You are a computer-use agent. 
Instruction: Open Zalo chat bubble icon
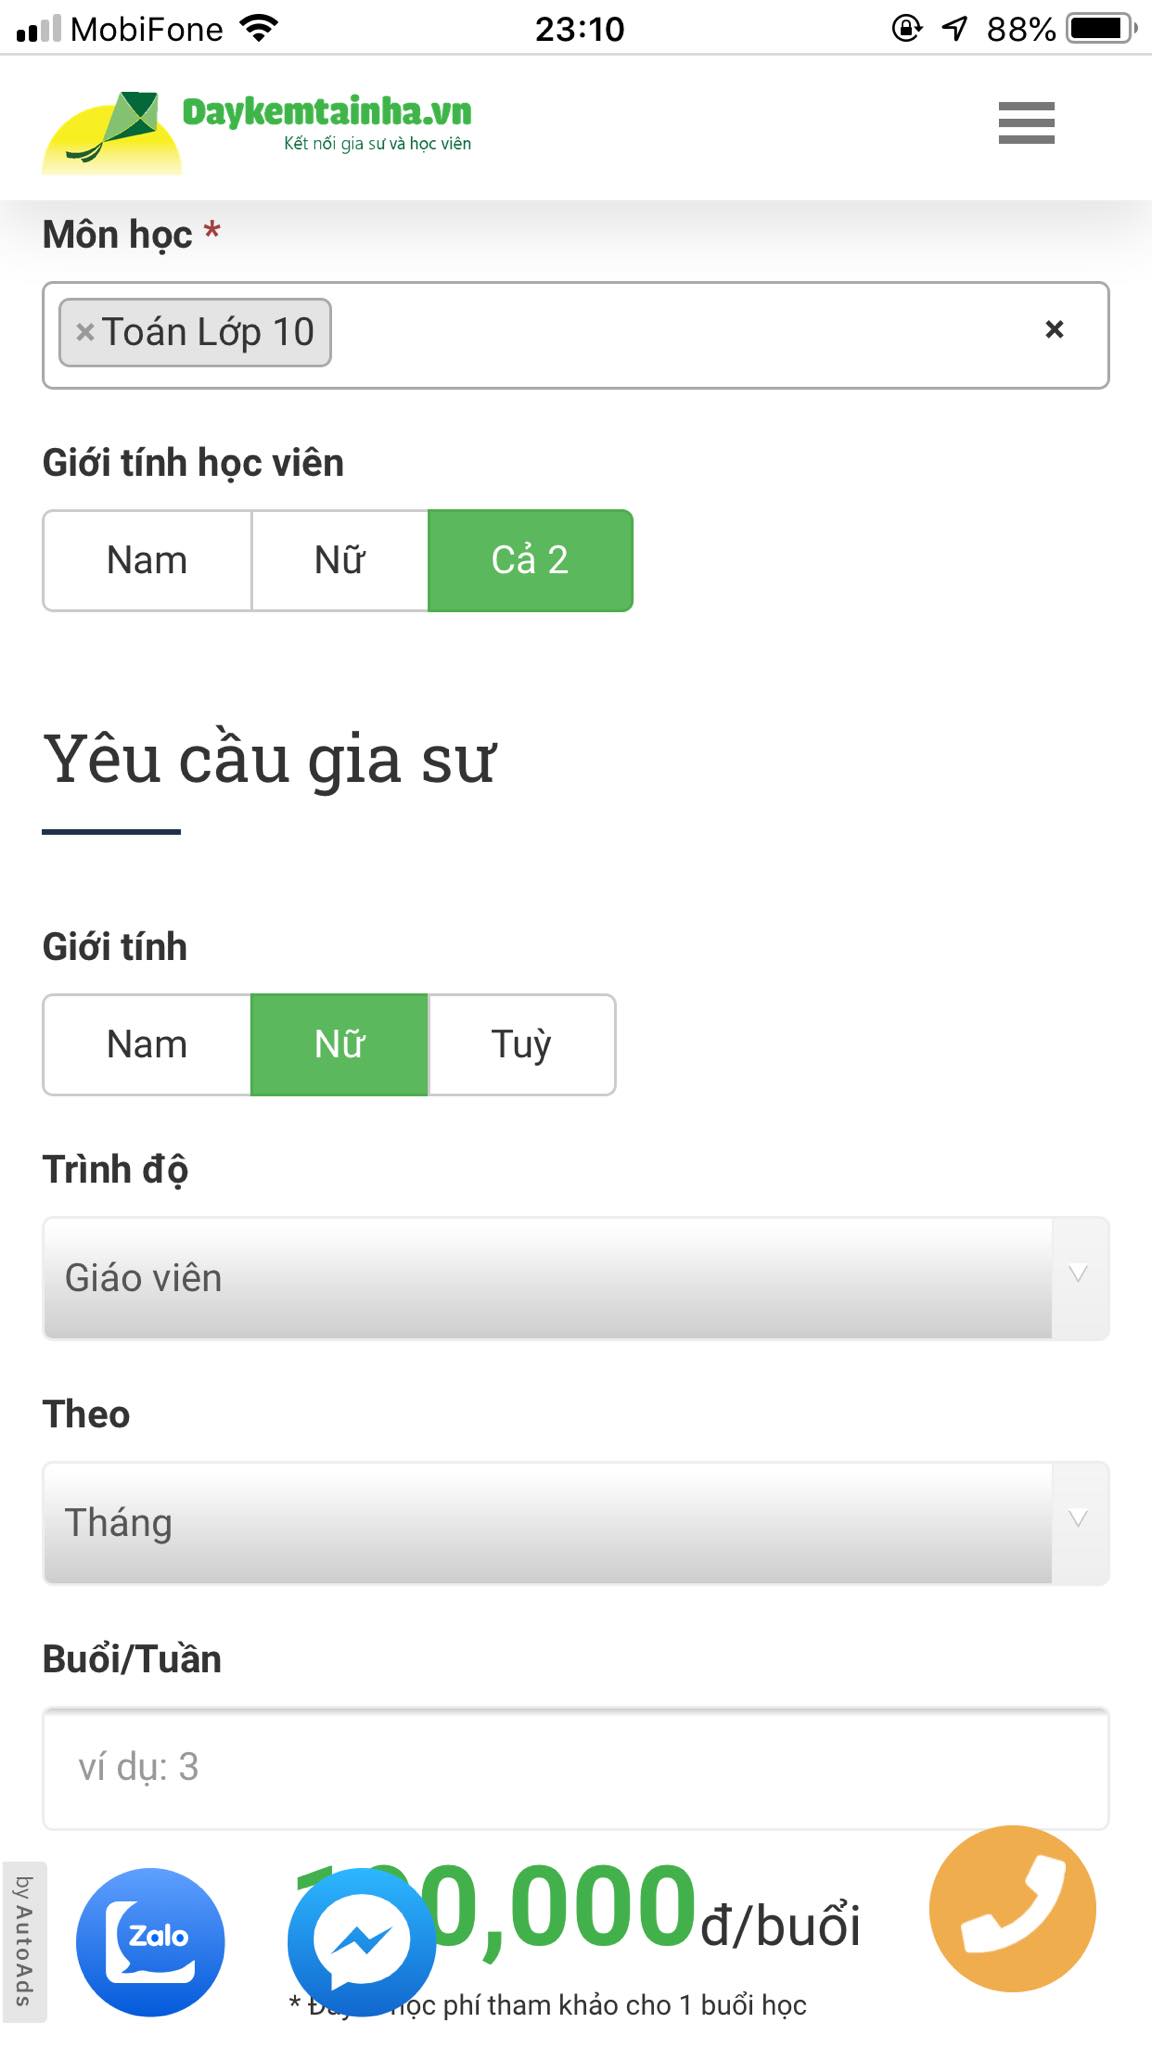[150, 1941]
